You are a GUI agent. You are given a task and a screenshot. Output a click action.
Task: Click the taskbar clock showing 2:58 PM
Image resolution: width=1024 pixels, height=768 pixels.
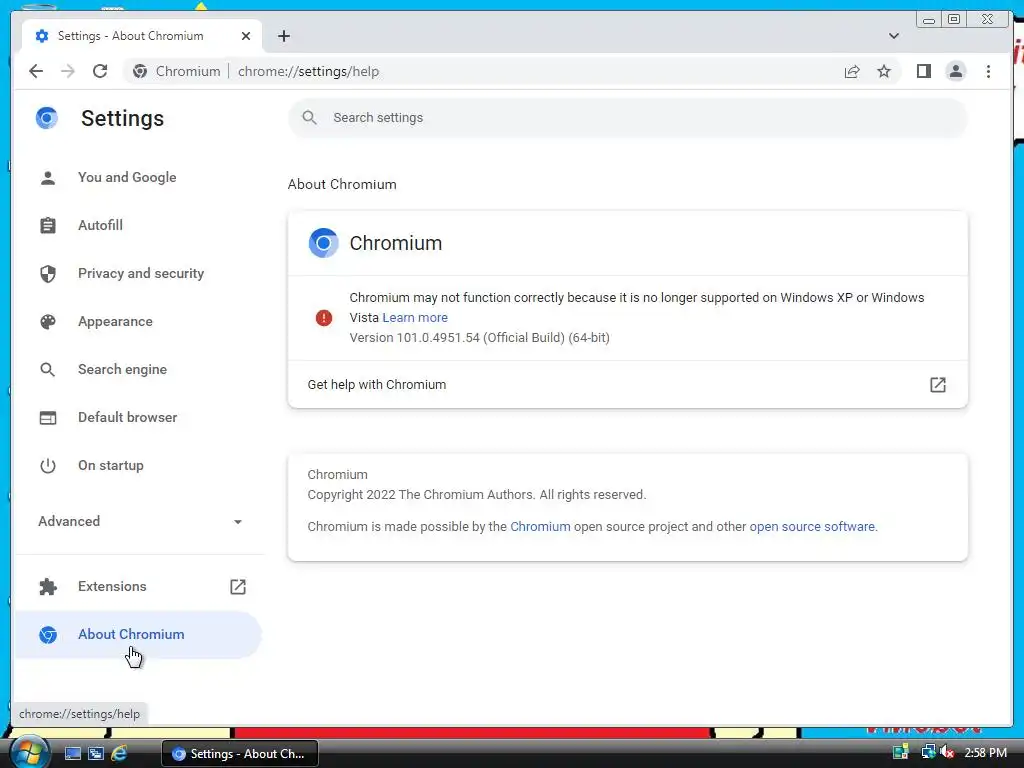click(985, 753)
